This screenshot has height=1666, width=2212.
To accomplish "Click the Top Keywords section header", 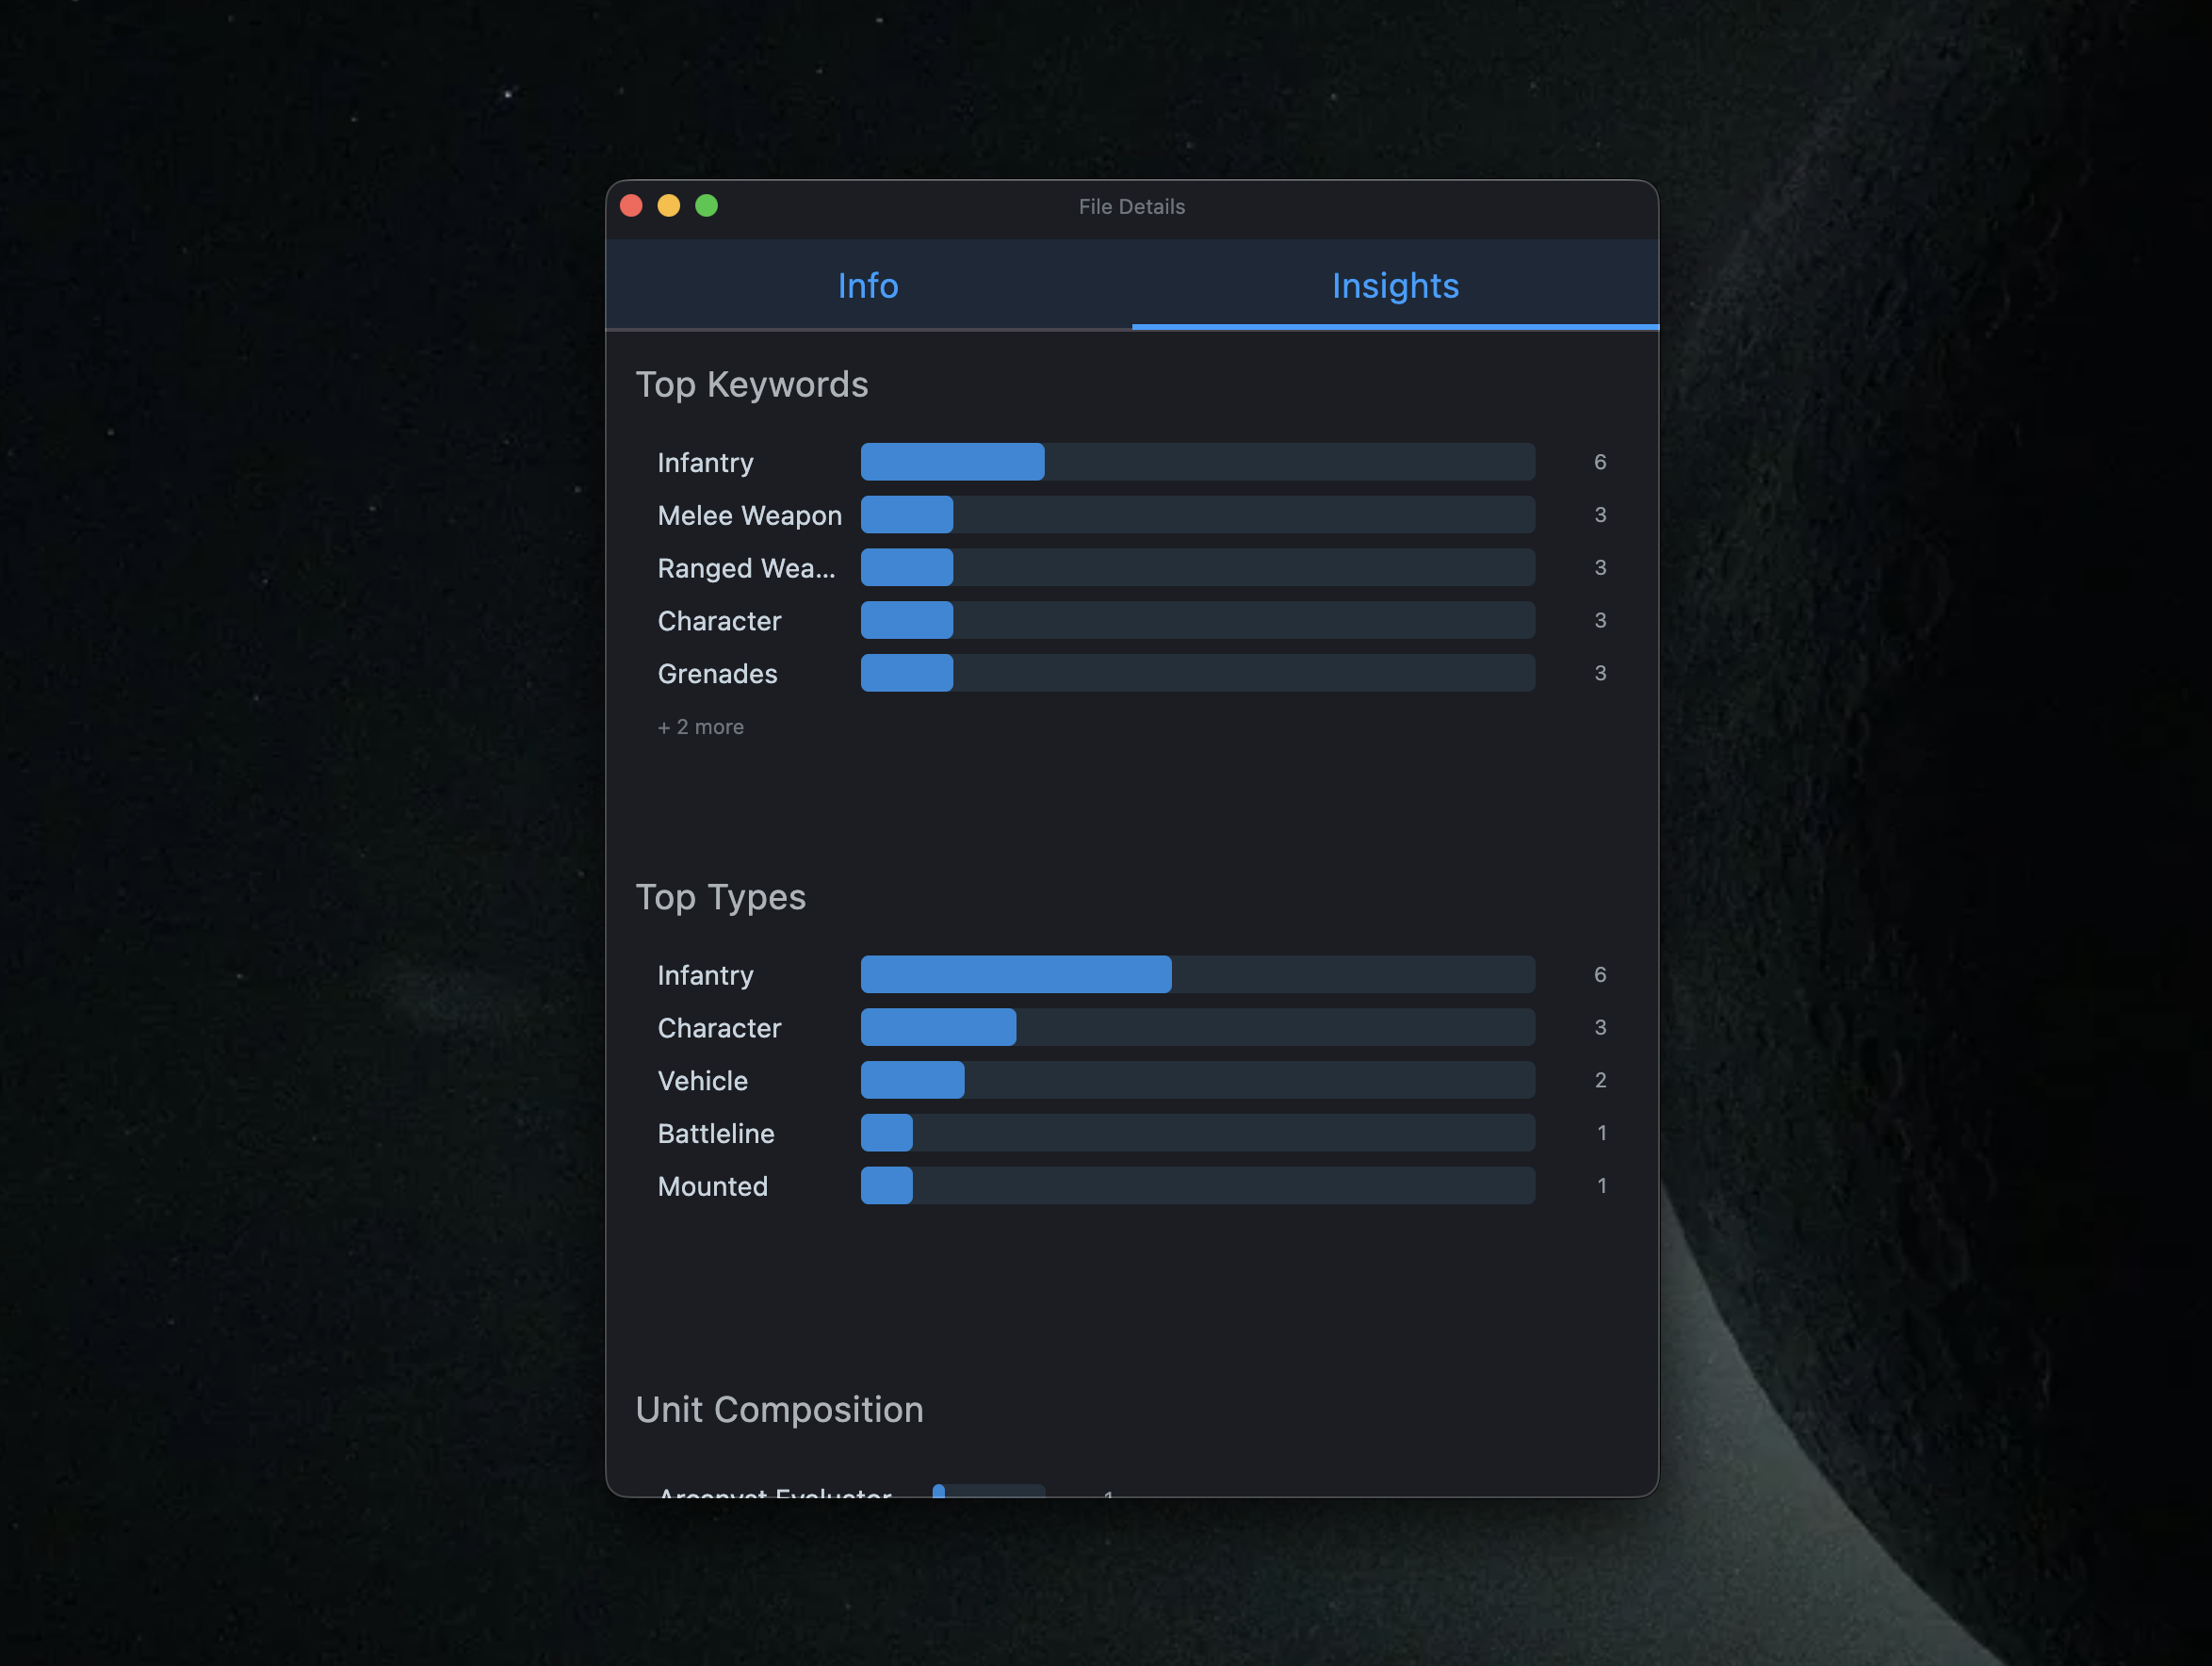I will coord(752,384).
